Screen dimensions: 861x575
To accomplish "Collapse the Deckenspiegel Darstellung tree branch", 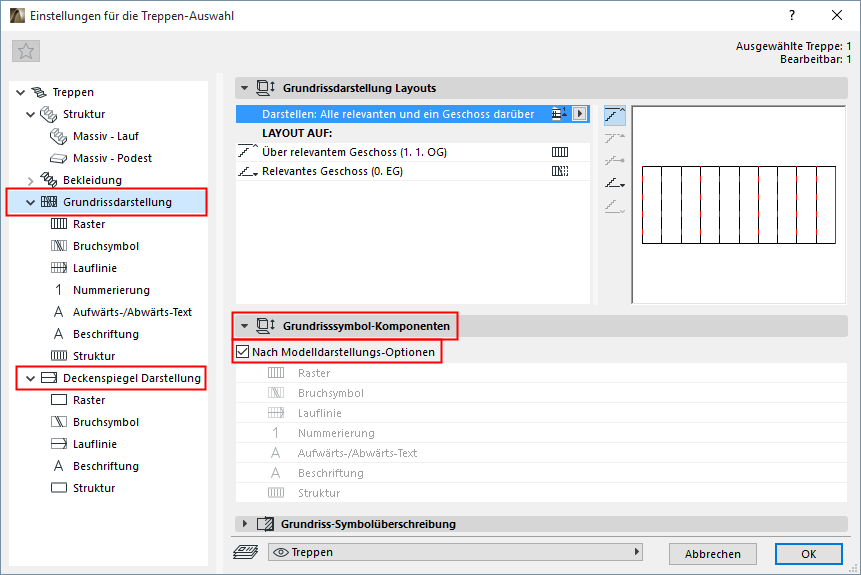I will 31,378.
